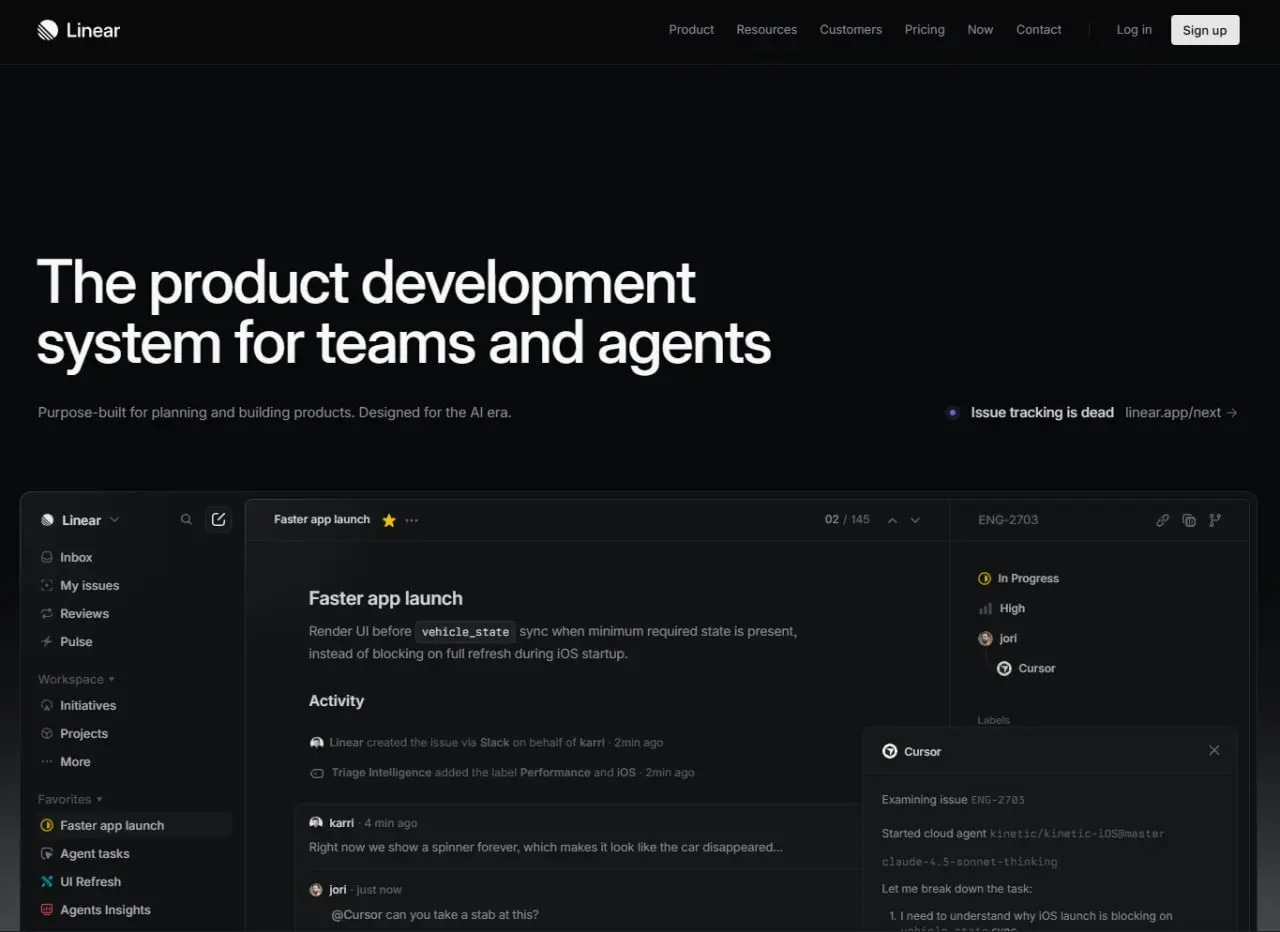Open Agent tasks favorite

click(x=84, y=853)
